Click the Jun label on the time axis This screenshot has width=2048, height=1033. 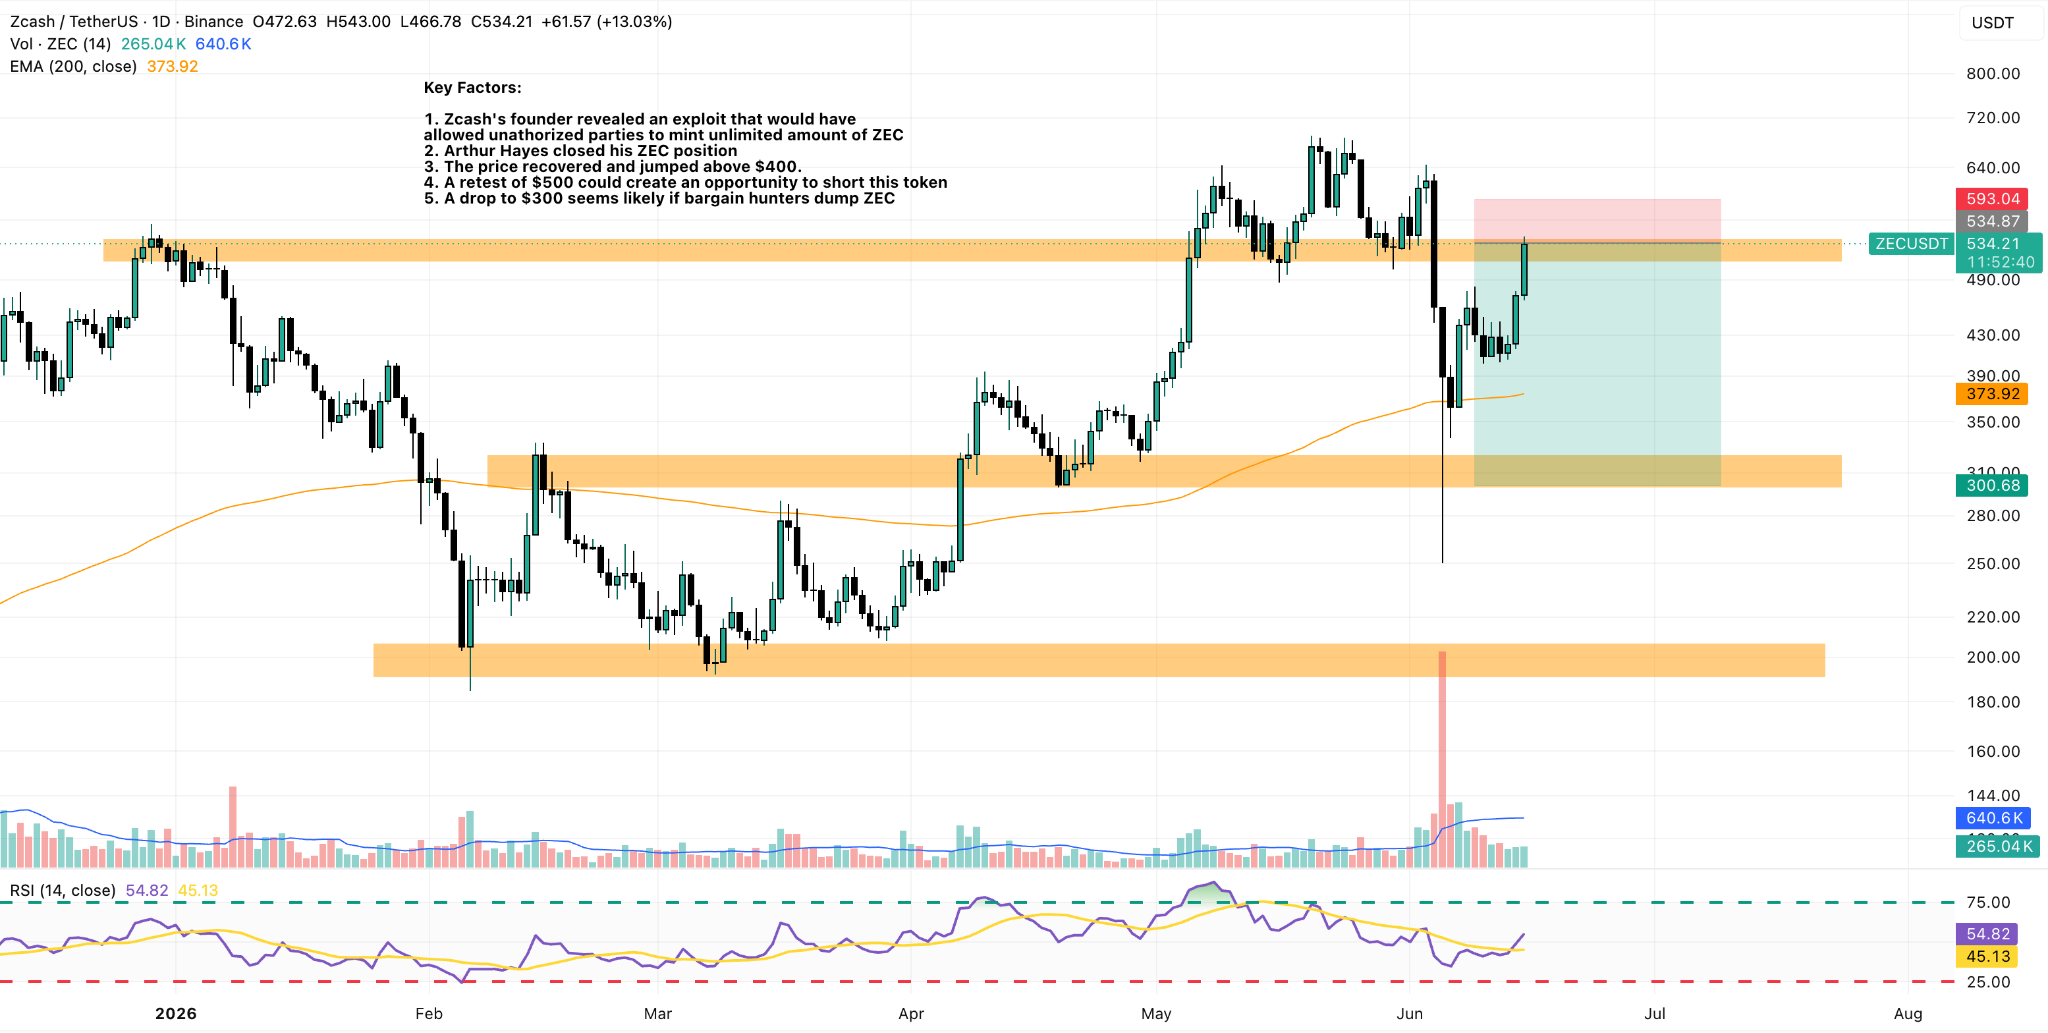[x=1410, y=1014]
